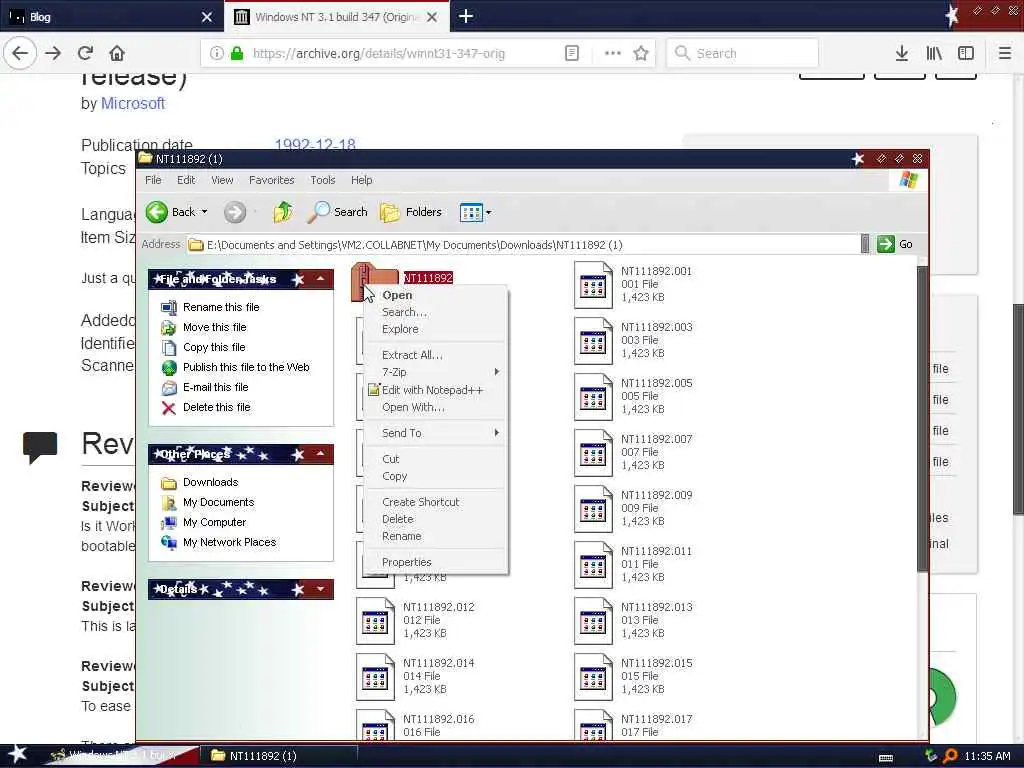This screenshot has width=1024, height=768.
Task: Click Explorer vertical scrollbar thumb
Action: click(923, 418)
